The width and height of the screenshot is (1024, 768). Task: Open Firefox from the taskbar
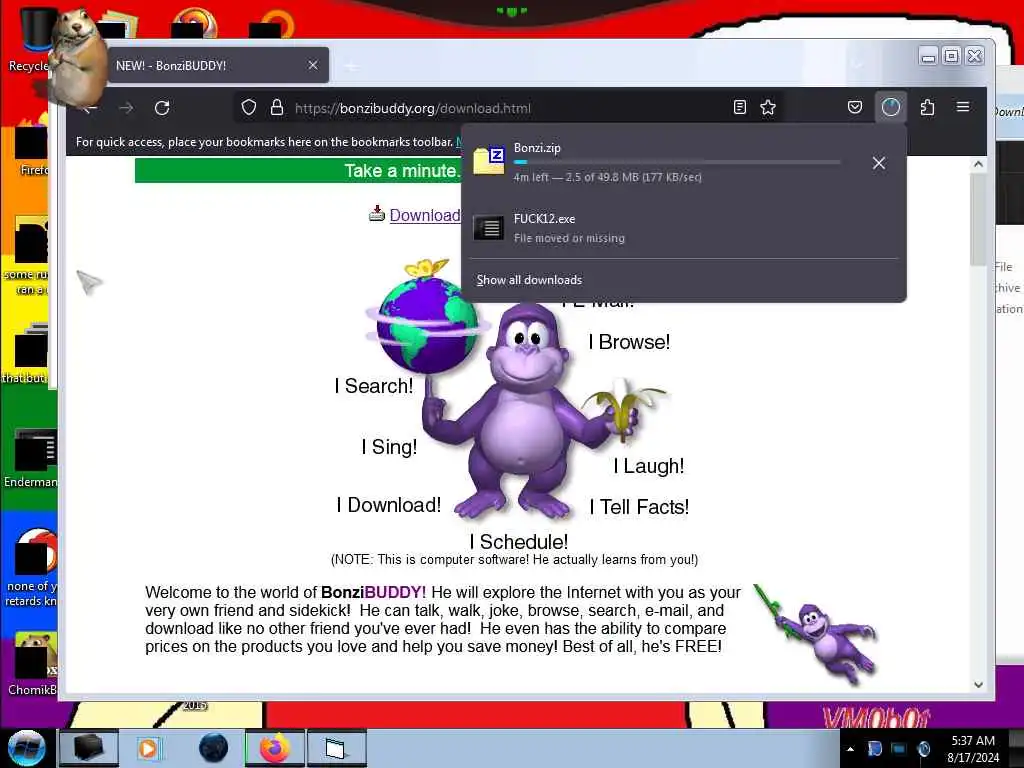275,748
